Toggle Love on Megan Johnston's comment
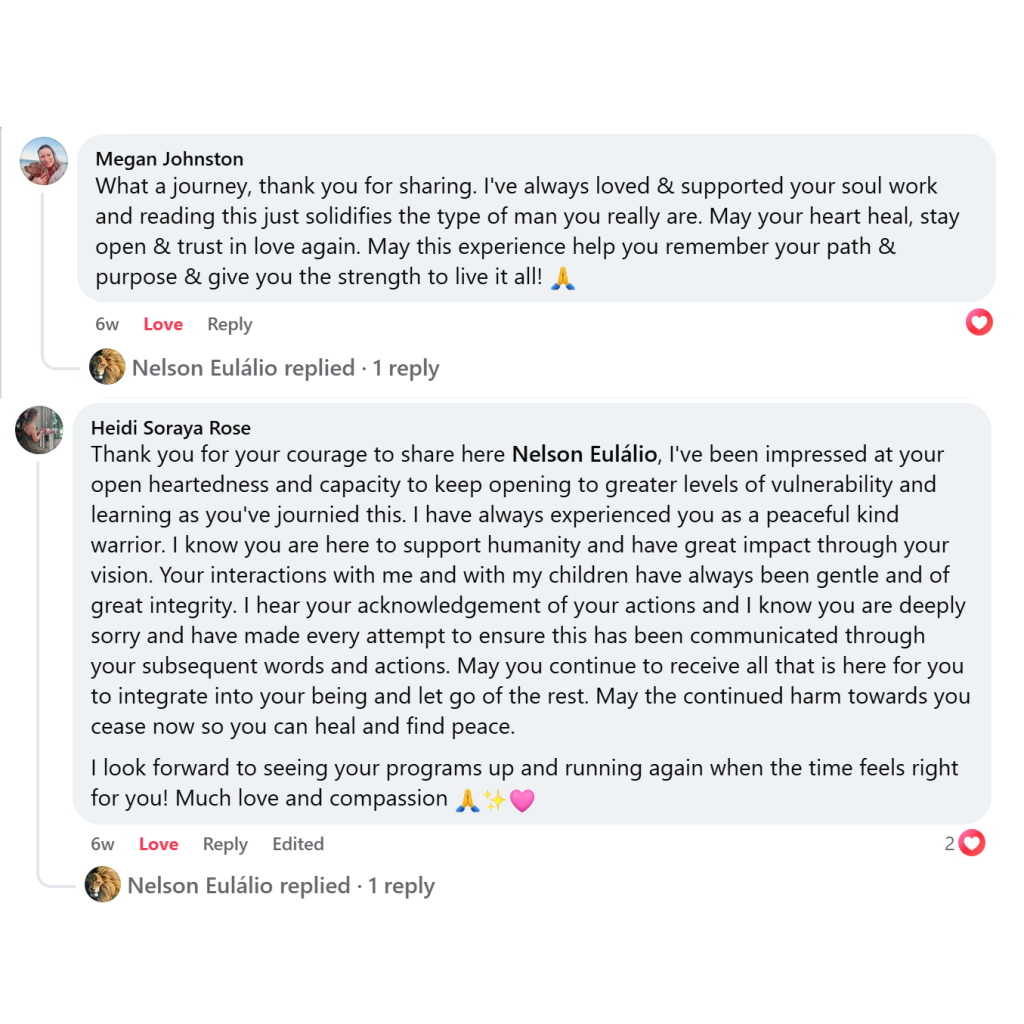1024x1024 pixels. (163, 324)
